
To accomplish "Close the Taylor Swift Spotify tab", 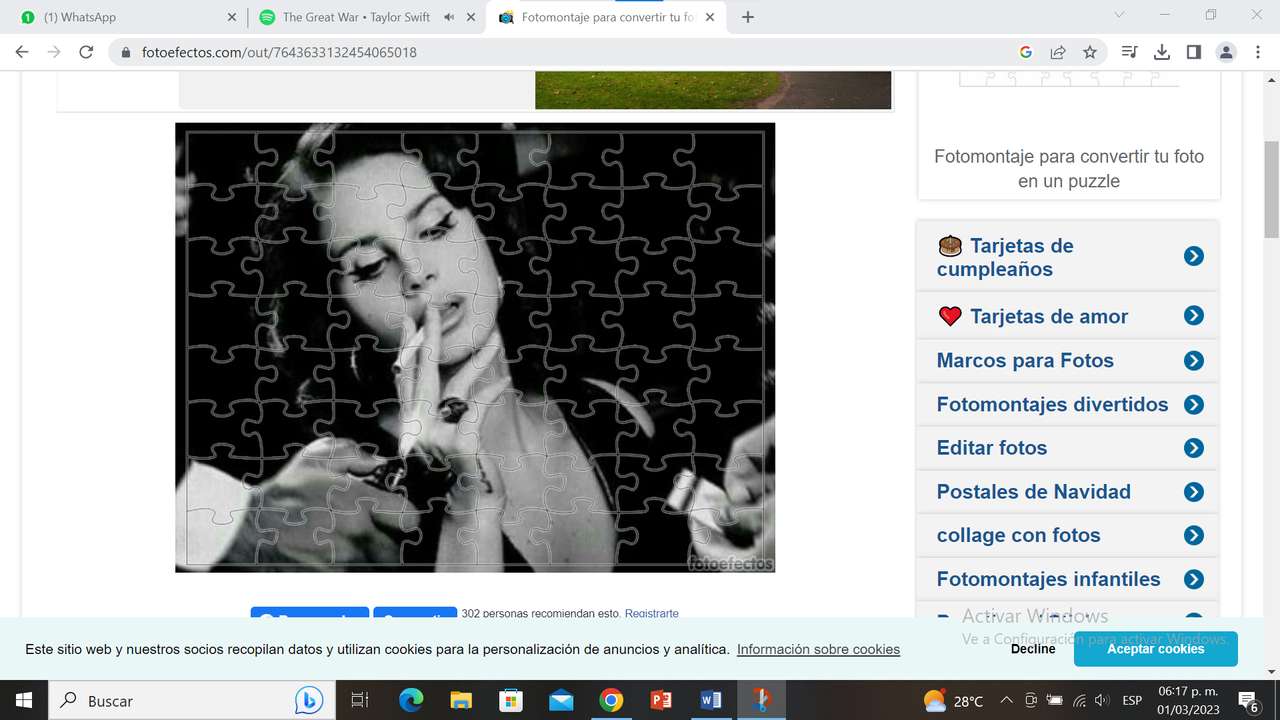I will coord(471,17).
